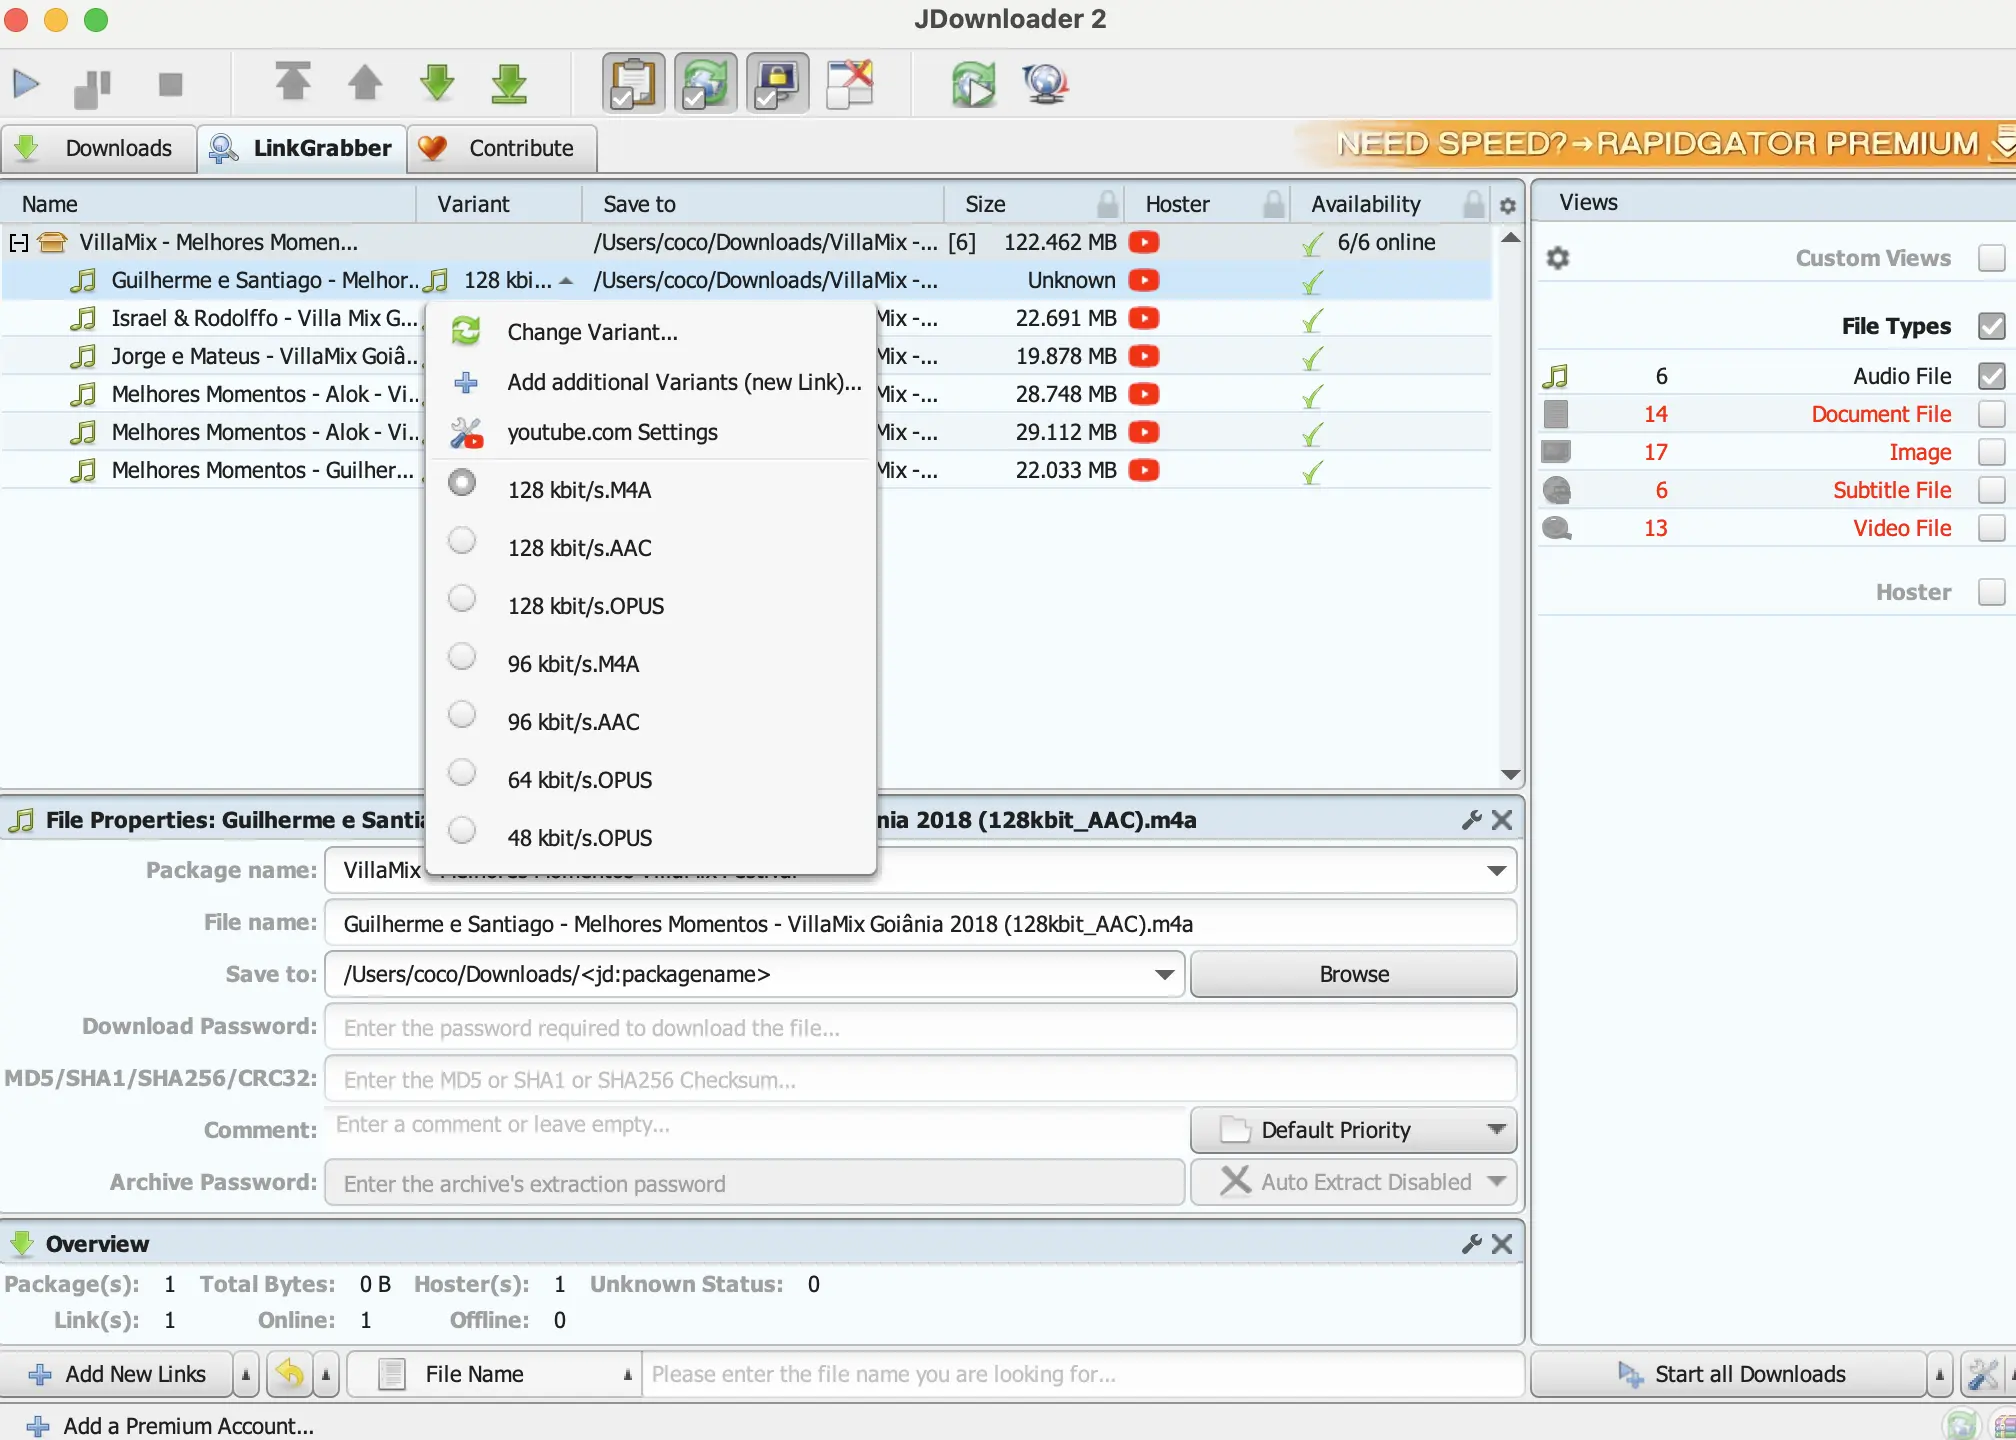Uncheck the Audio File checkbox
The width and height of the screenshot is (2016, 1440).
(1991, 376)
